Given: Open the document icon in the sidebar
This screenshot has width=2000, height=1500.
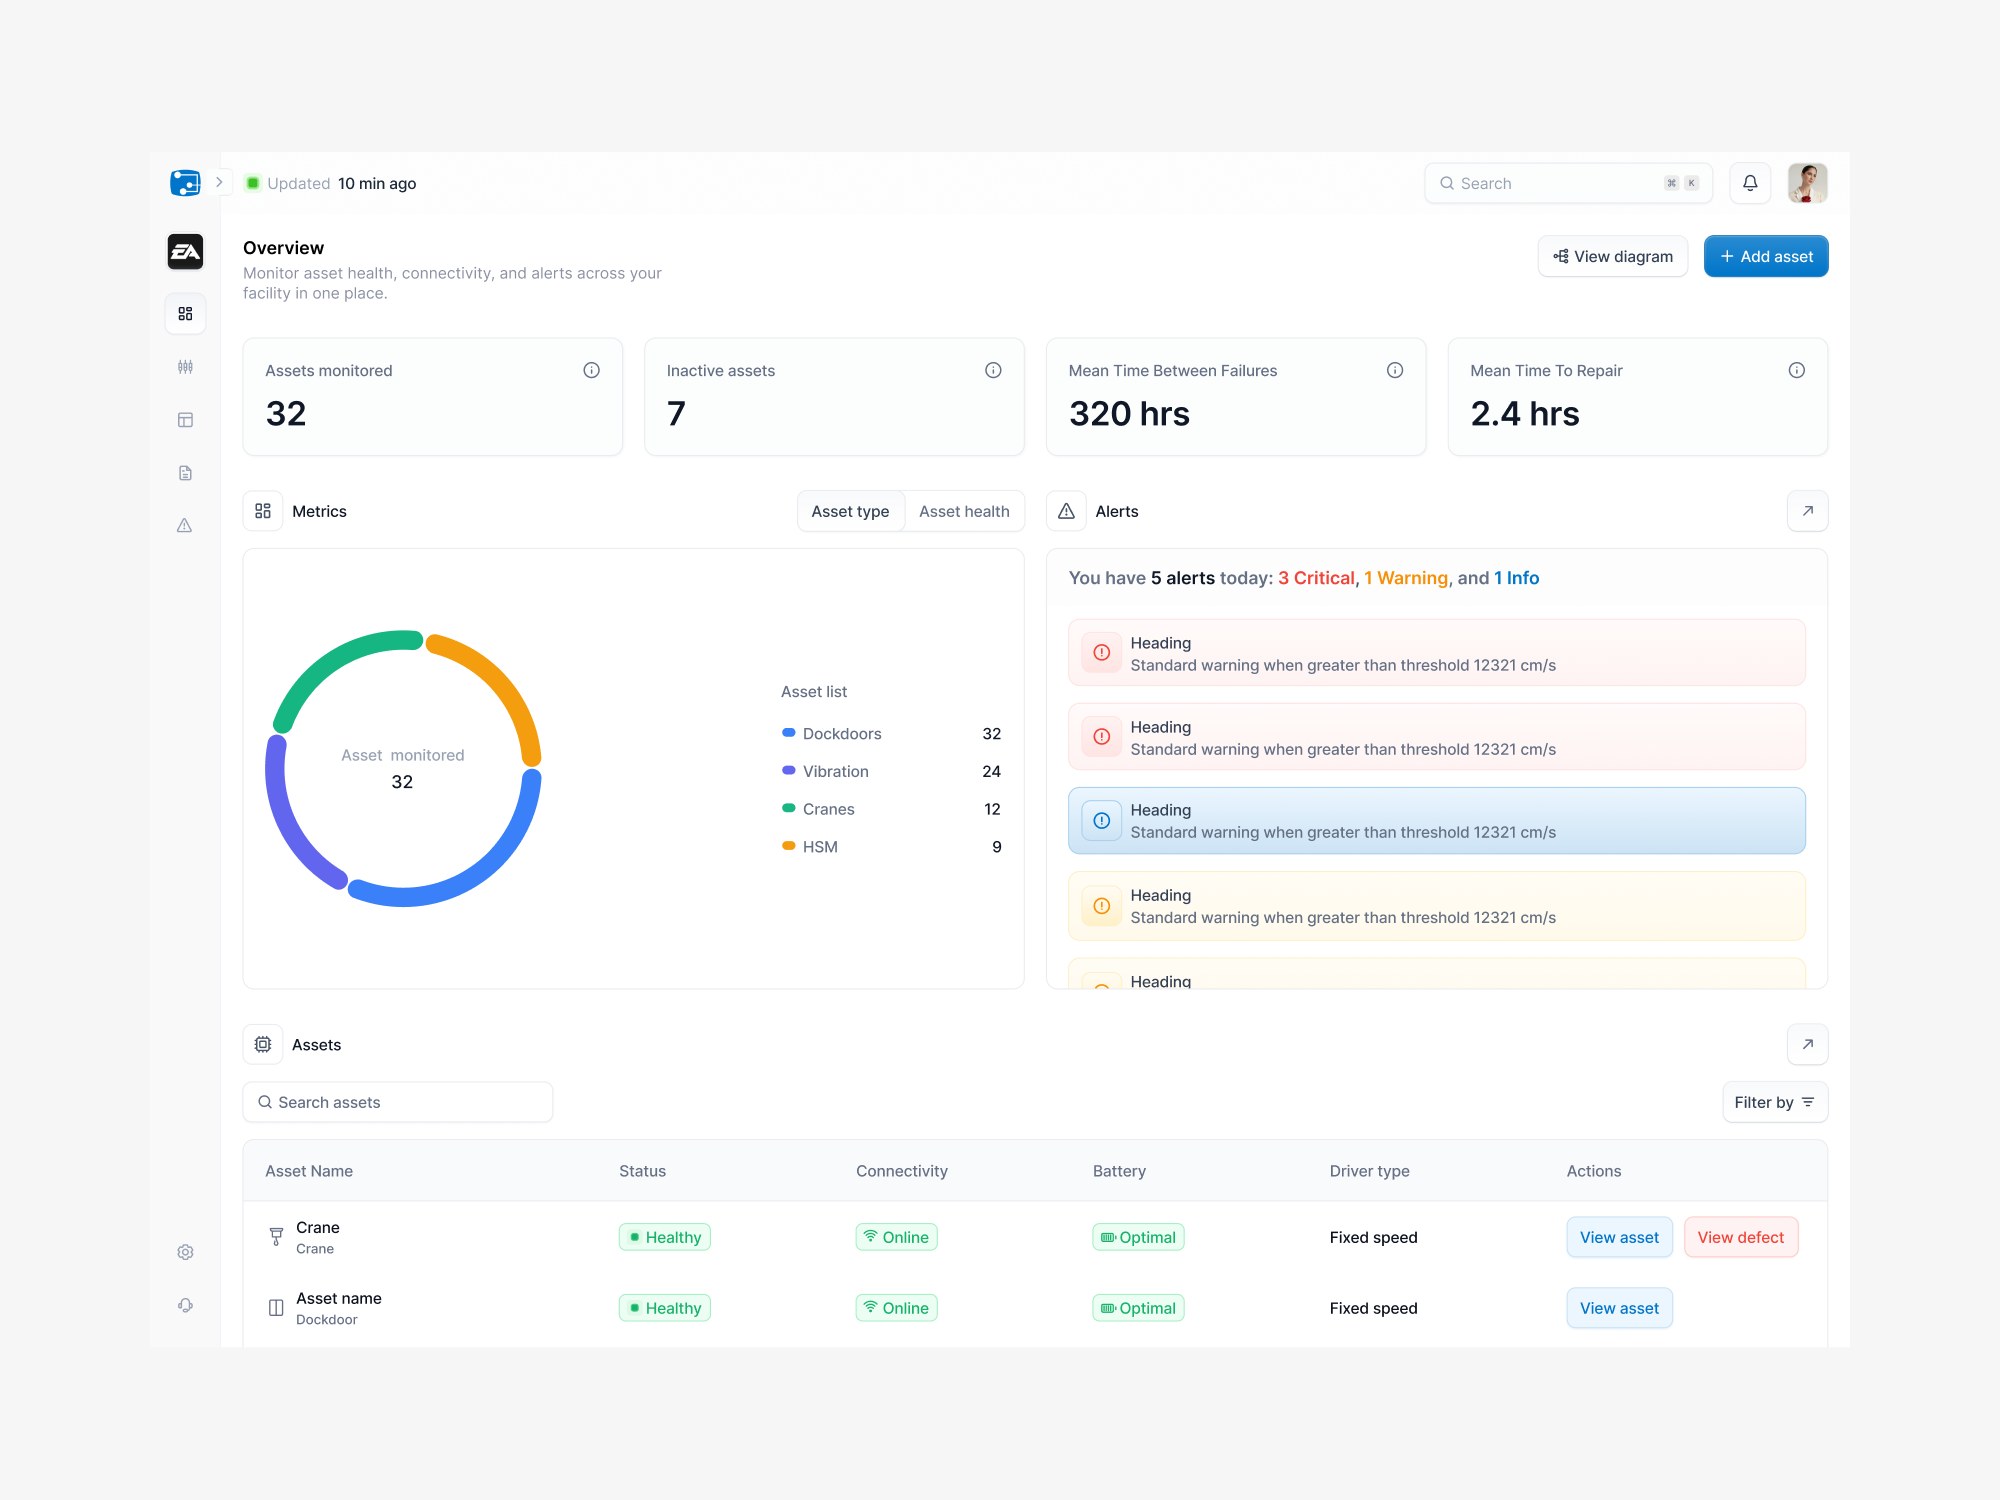Looking at the screenshot, I should pyautogui.click(x=185, y=473).
